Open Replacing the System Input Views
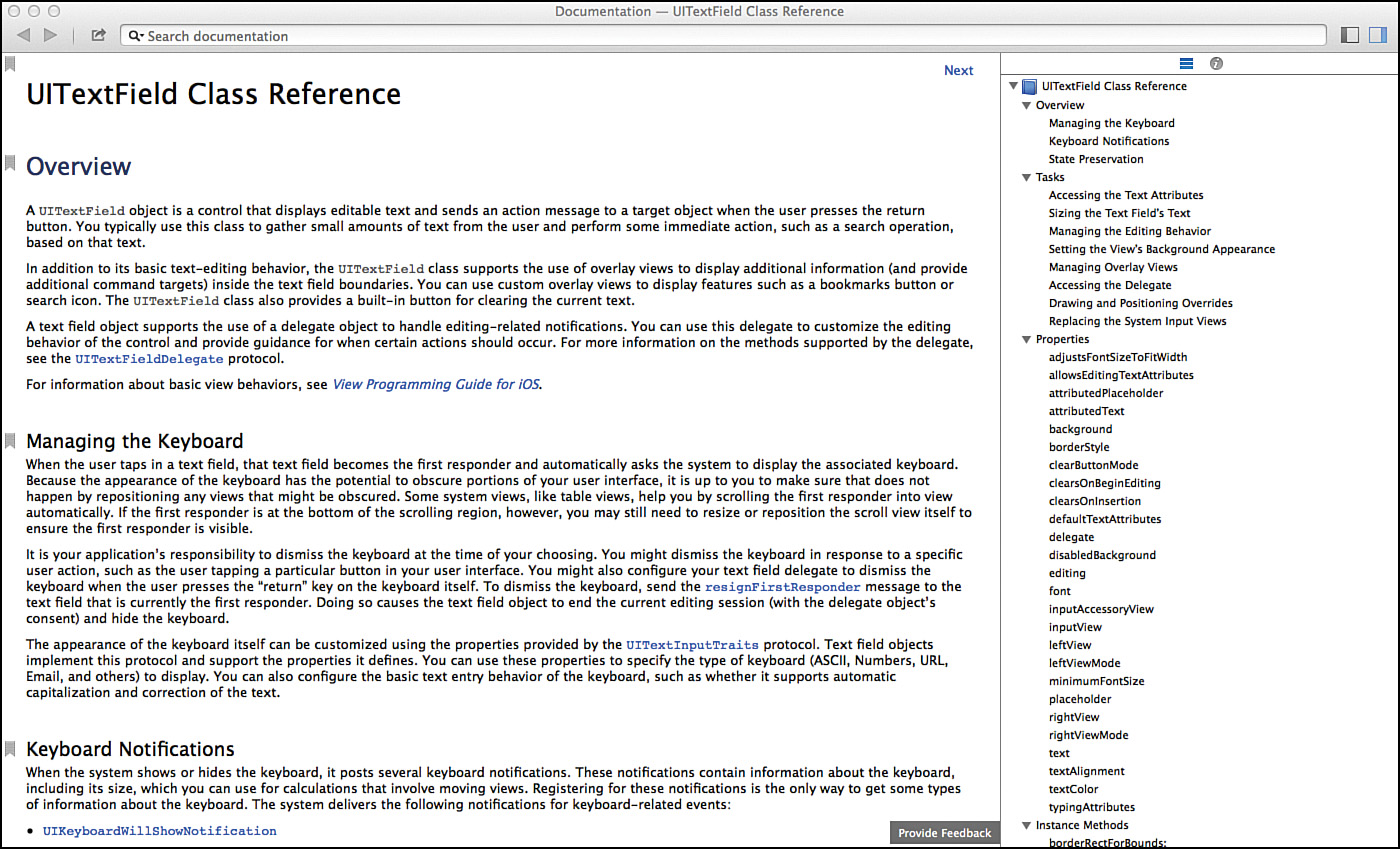This screenshot has width=1400, height=849. 1137,321
